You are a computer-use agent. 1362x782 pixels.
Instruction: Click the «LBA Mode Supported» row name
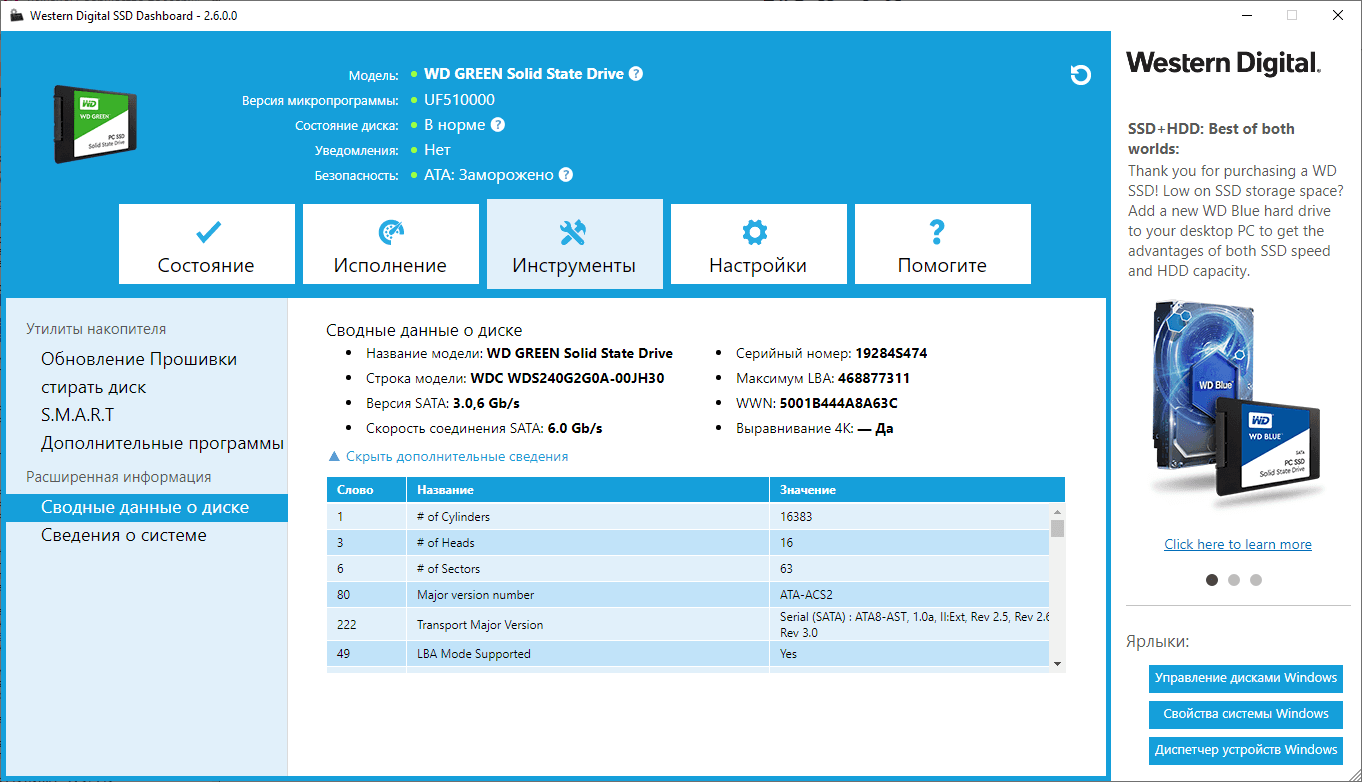pos(474,654)
